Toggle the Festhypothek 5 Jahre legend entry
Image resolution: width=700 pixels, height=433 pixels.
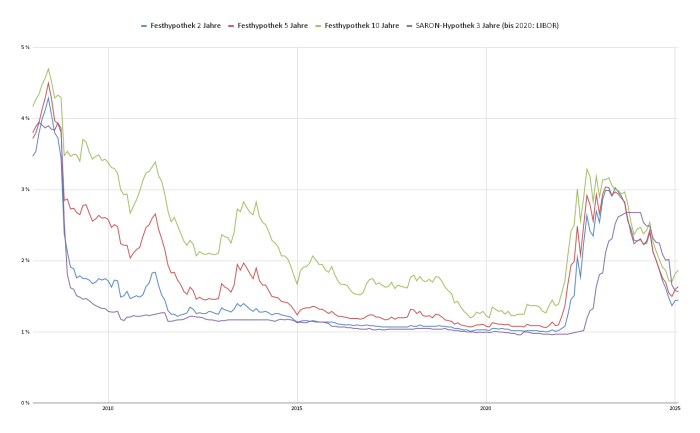(x=268, y=26)
